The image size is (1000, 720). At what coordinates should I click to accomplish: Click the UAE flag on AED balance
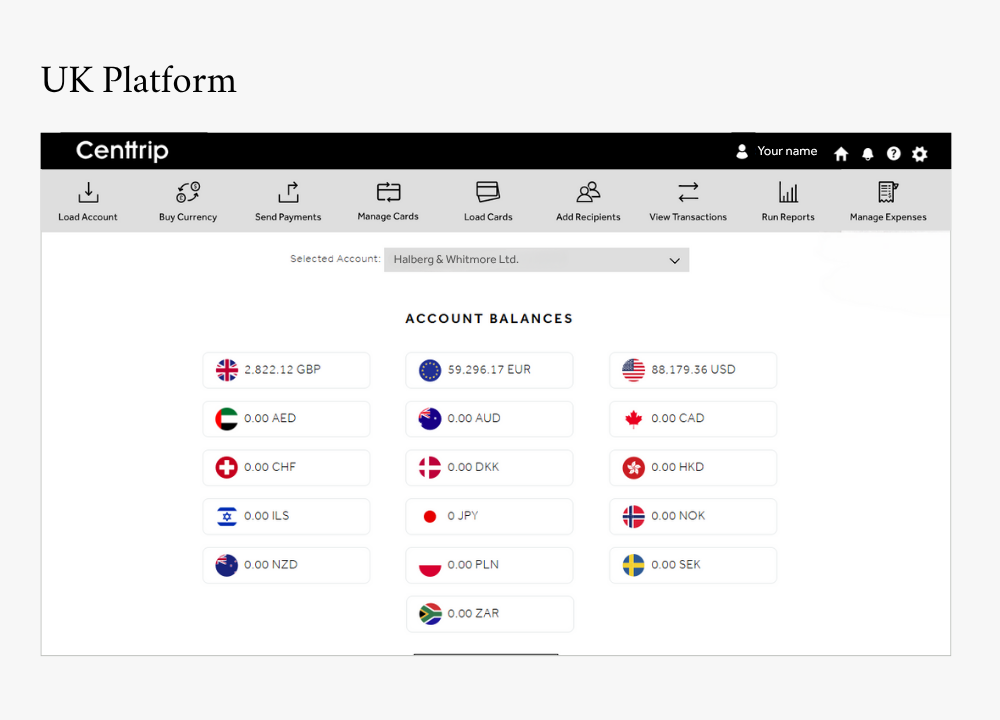tap(226, 418)
